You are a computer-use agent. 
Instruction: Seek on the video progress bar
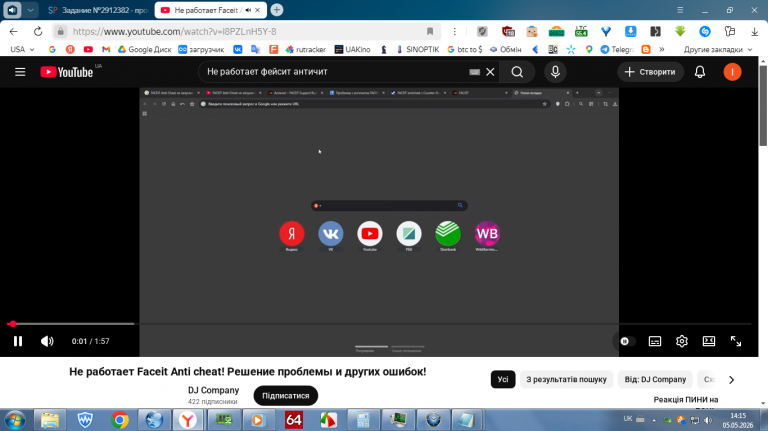(380, 324)
